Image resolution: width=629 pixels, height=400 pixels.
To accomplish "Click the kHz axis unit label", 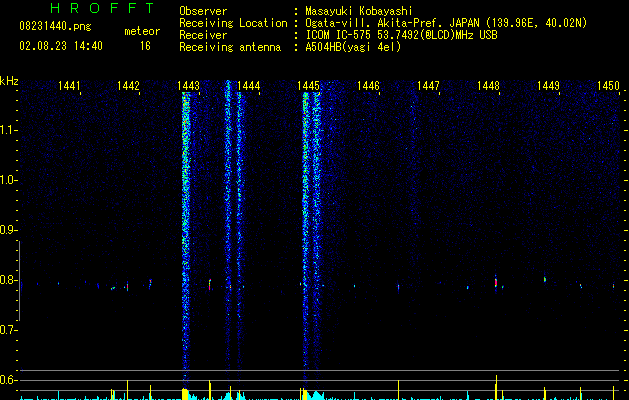I will pos(9,81).
